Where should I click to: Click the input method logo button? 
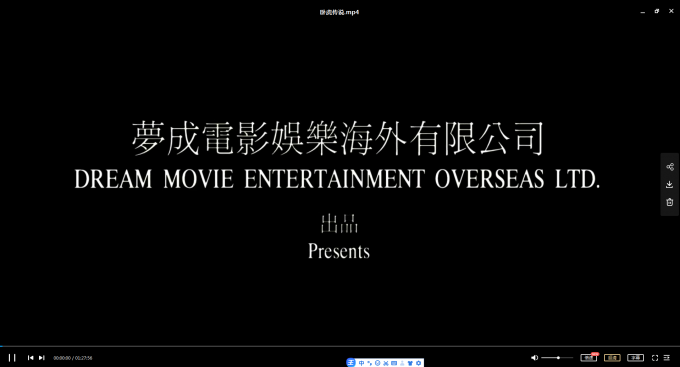click(x=351, y=363)
